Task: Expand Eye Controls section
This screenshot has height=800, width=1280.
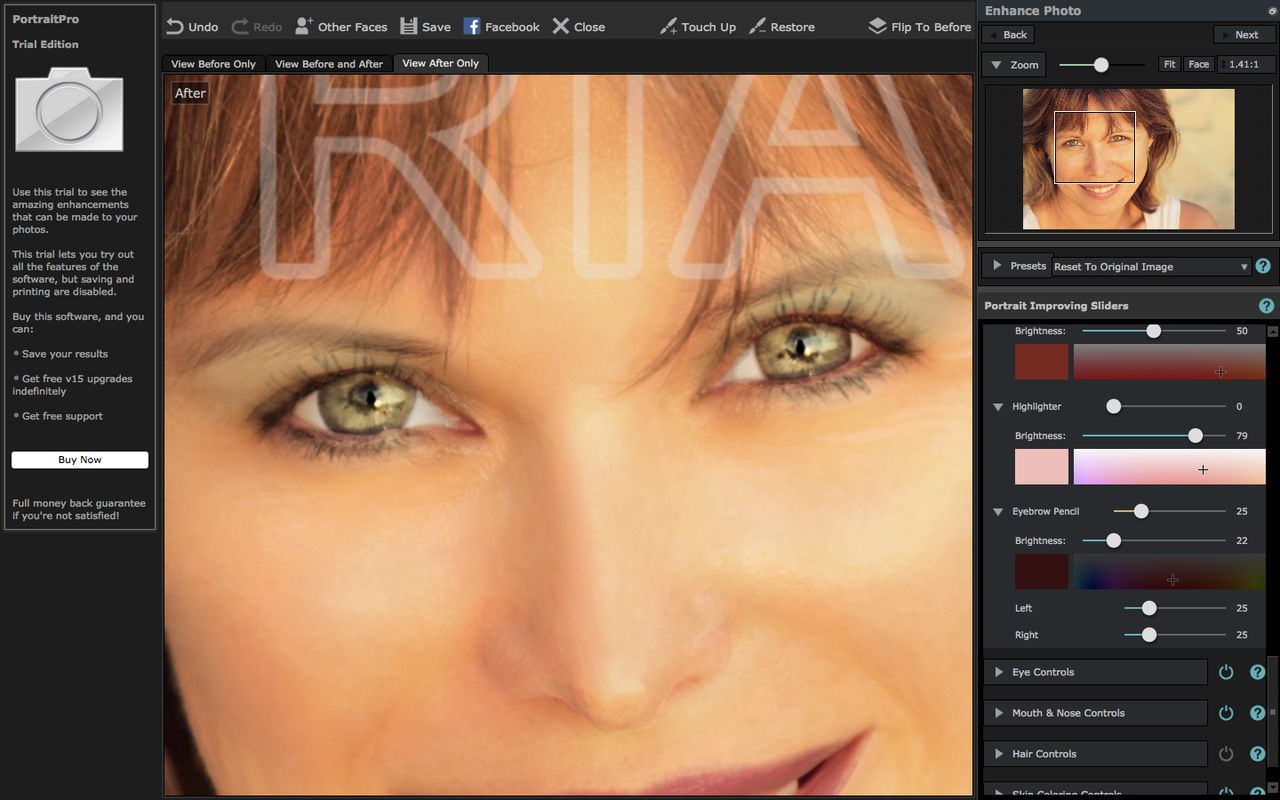Action: click(x=998, y=672)
